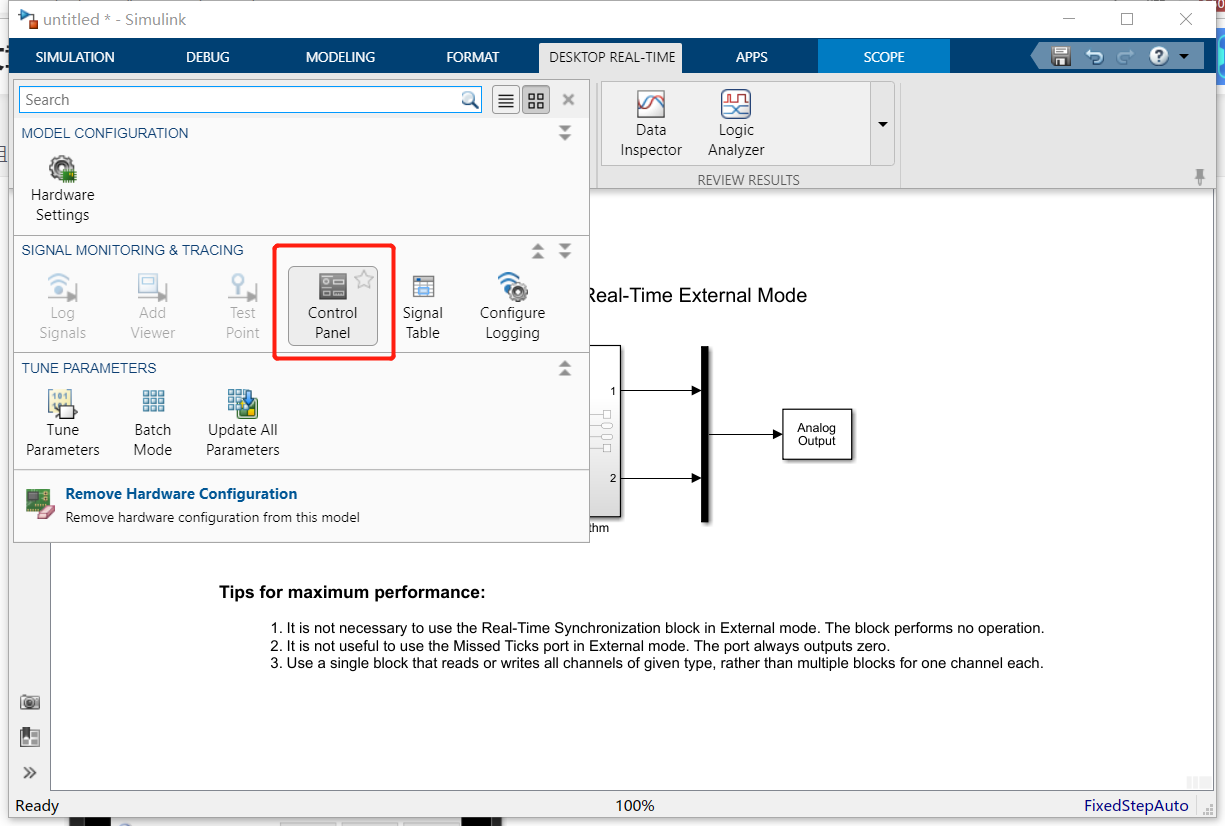
Task: Open Hardware Settings
Action: point(62,187)
